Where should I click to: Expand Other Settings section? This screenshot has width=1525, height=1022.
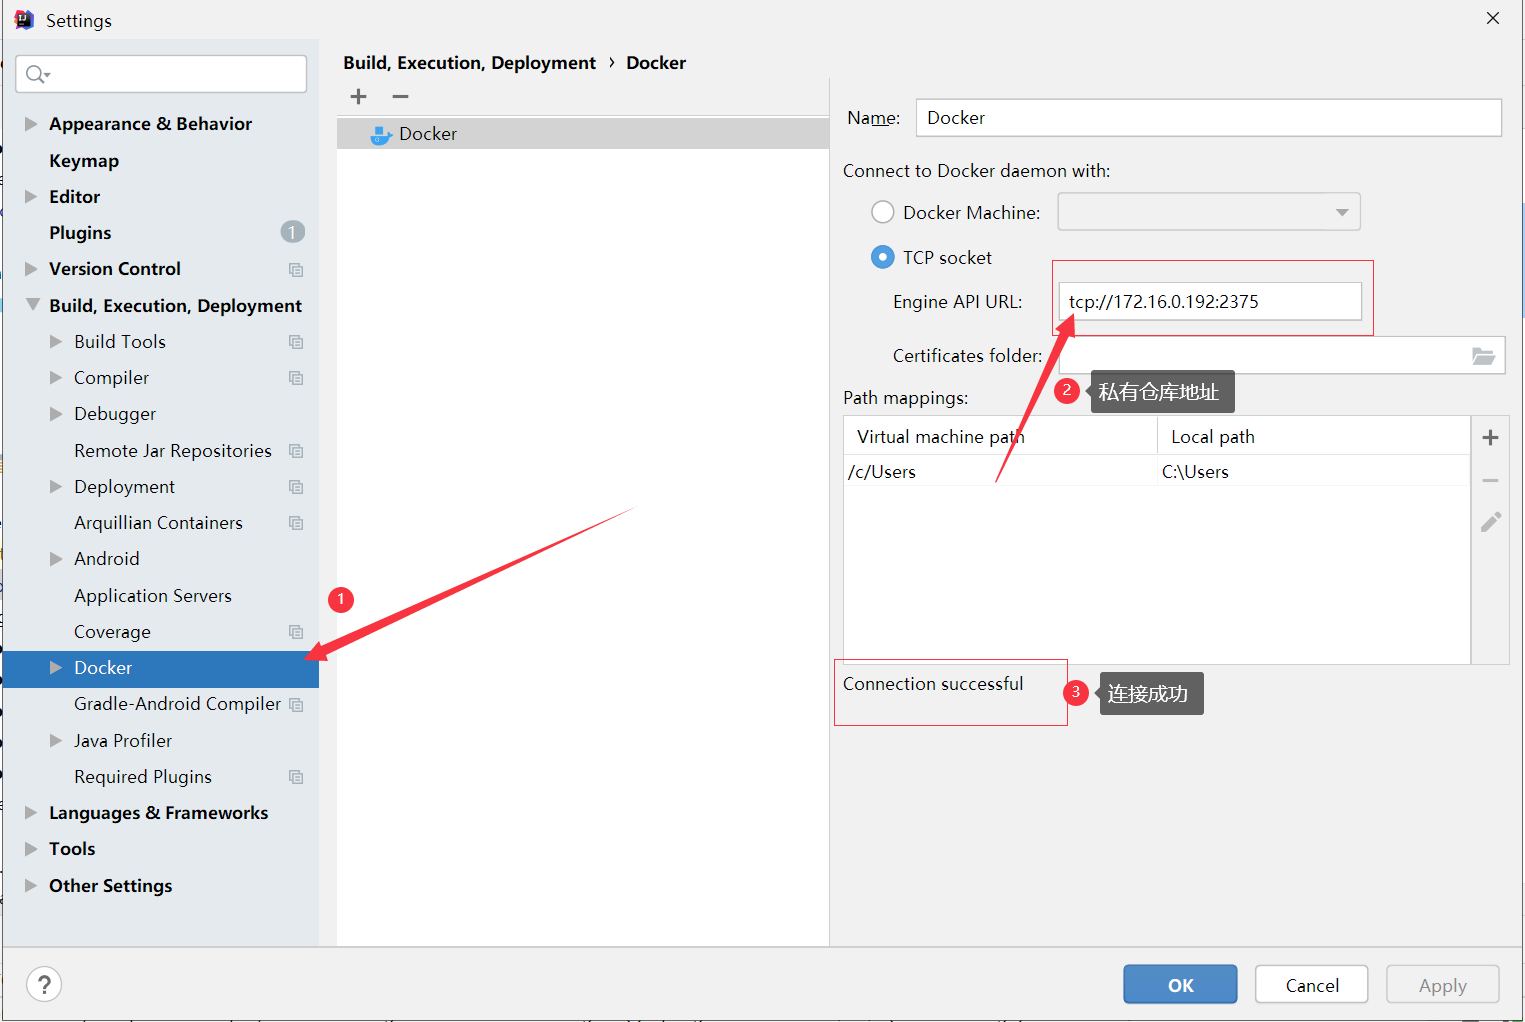(x=31, y=886)
